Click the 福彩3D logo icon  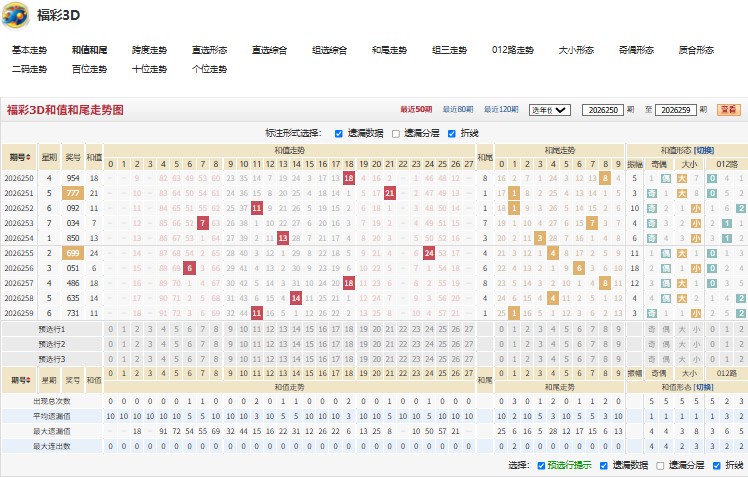click(x=15, y=15)
